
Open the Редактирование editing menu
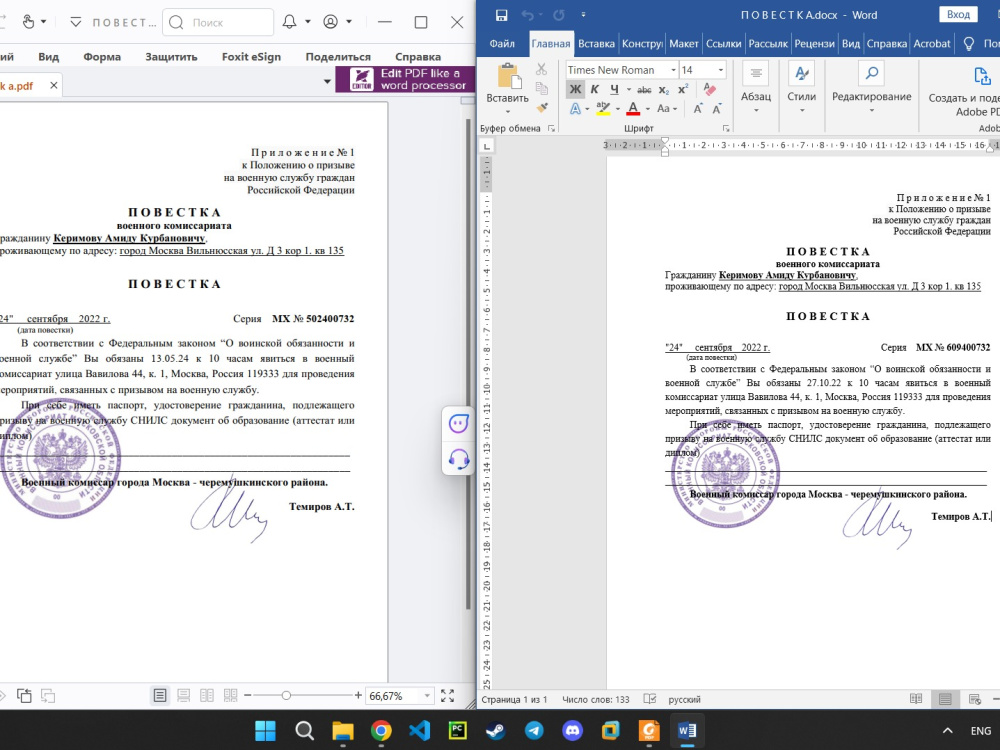(x=871, y=88)
